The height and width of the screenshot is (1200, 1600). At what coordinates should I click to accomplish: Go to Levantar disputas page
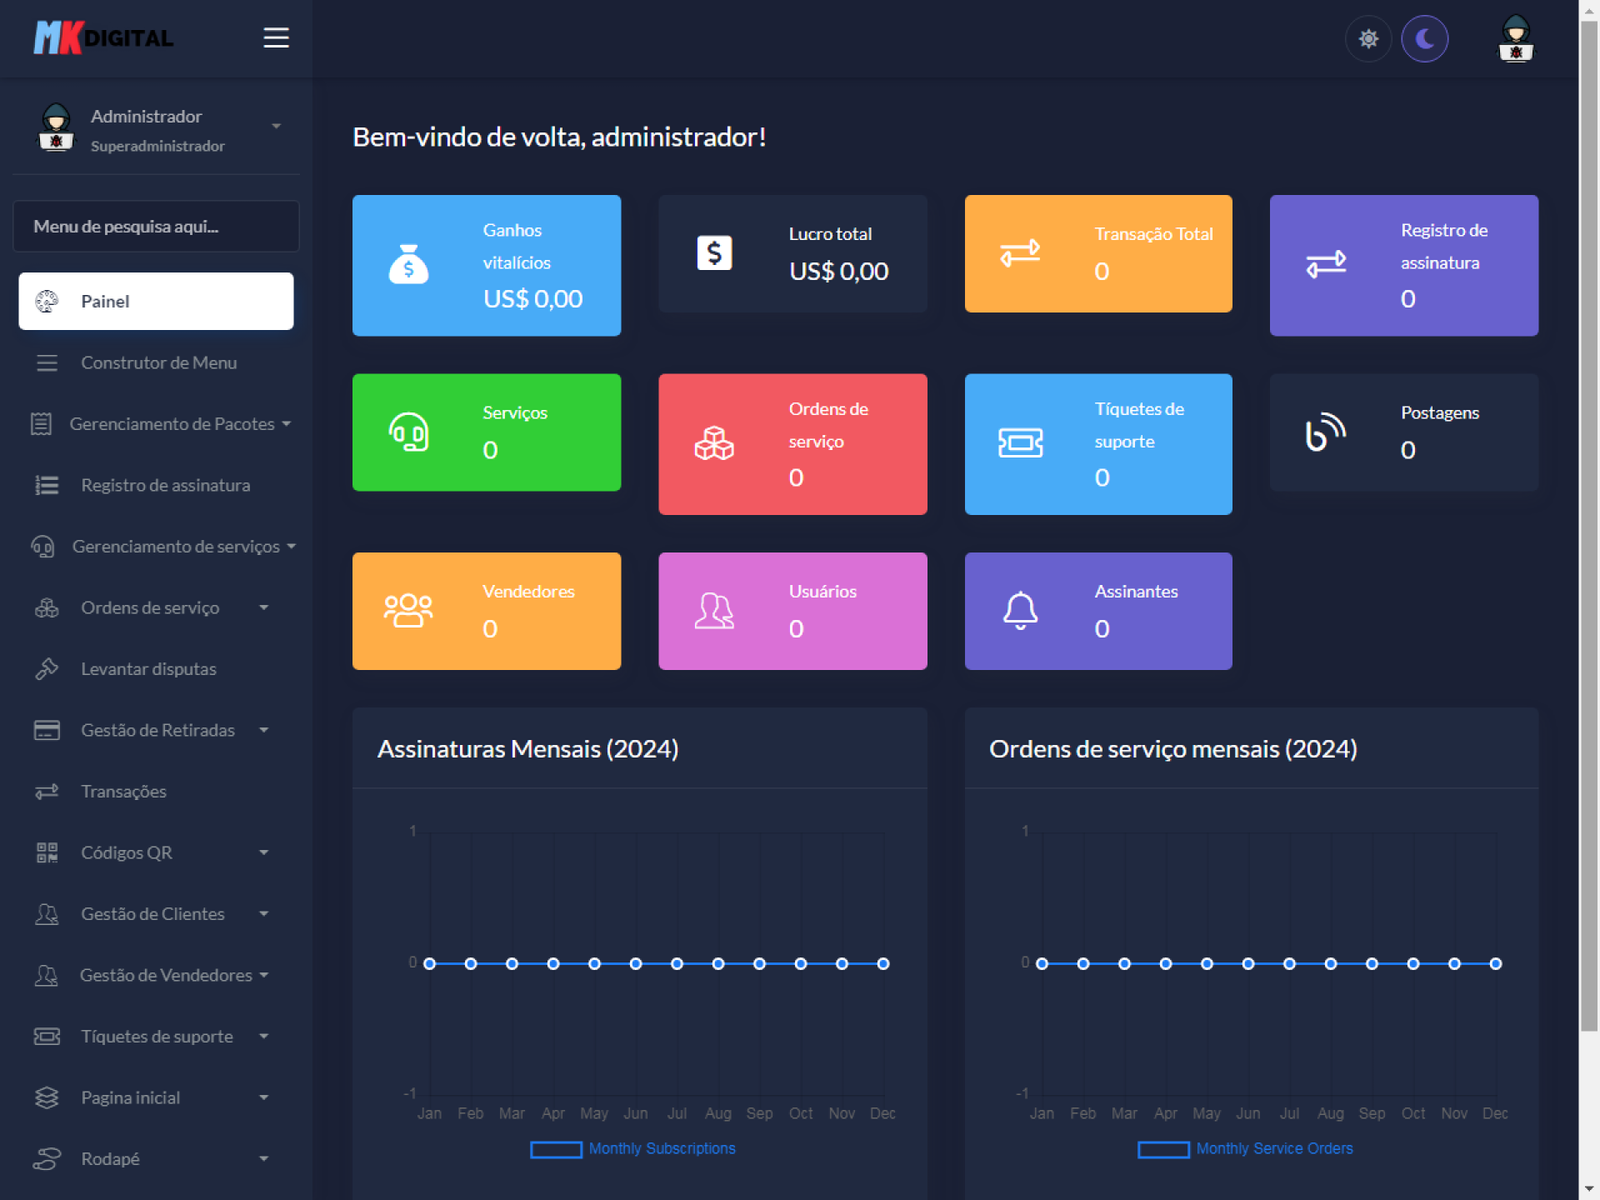coord(148,669)
